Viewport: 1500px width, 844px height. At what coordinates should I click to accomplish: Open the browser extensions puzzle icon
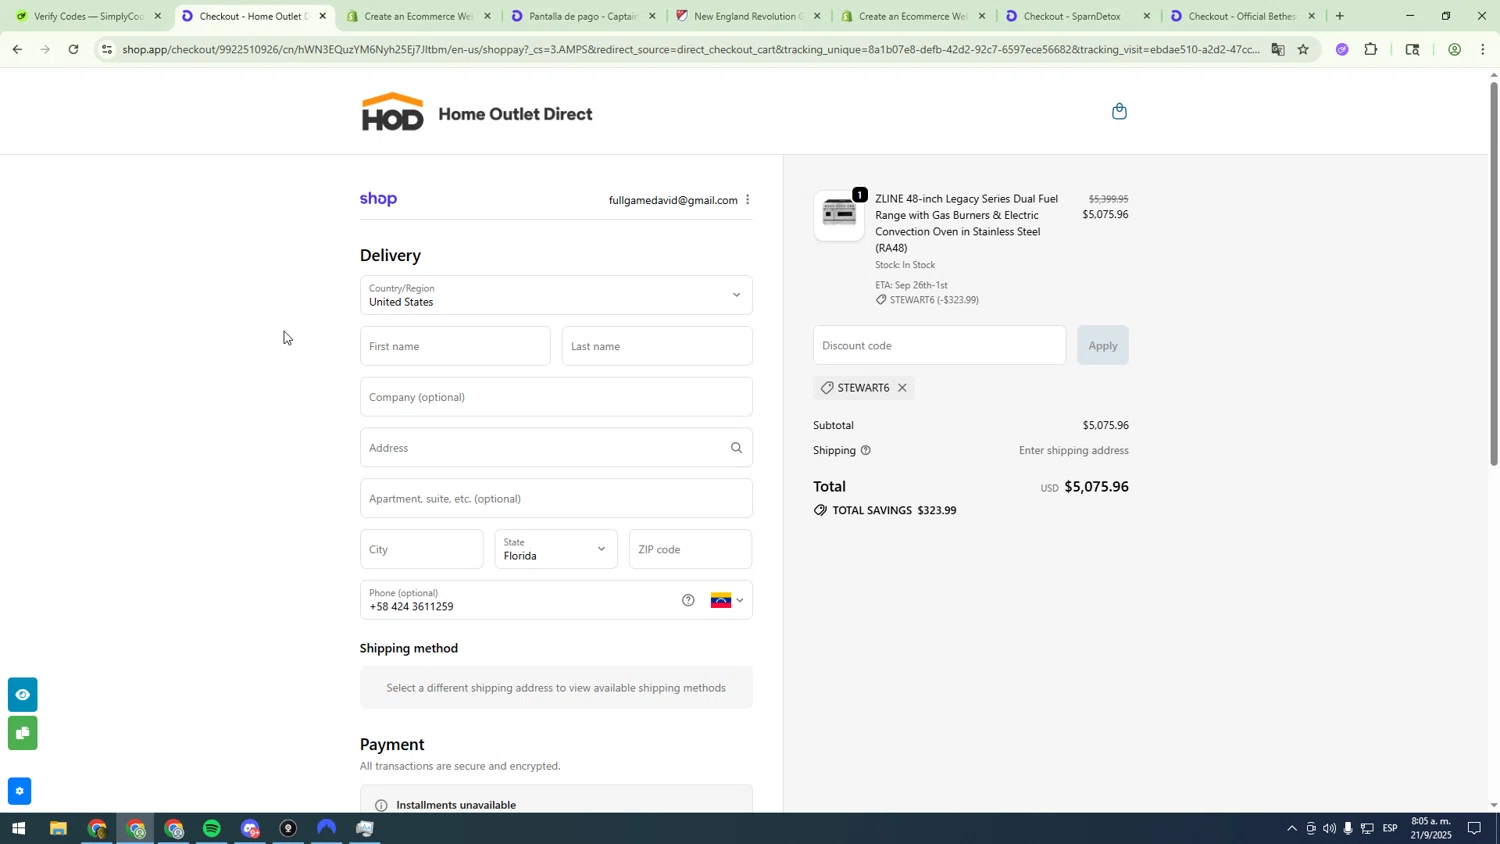pyautogui.click(x=1371, y=49)
